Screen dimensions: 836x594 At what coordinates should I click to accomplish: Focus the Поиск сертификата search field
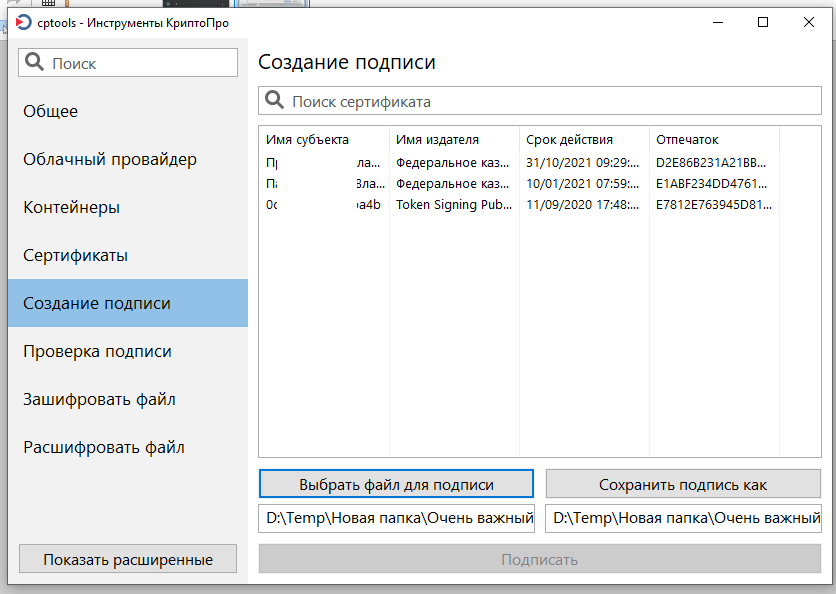tap(550, 102)
